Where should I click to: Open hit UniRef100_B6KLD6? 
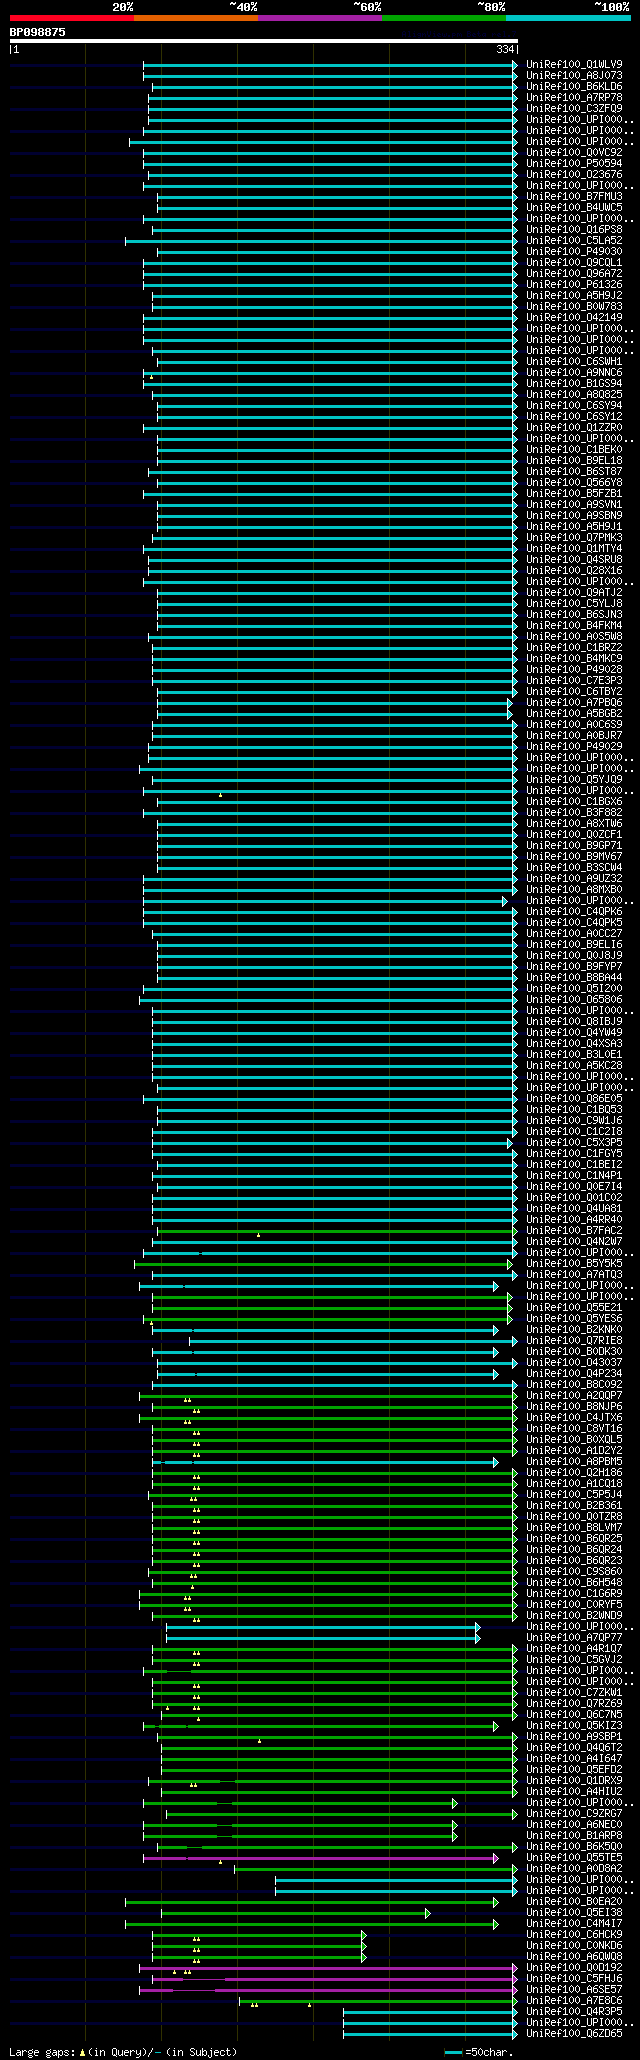pos(574,86)
